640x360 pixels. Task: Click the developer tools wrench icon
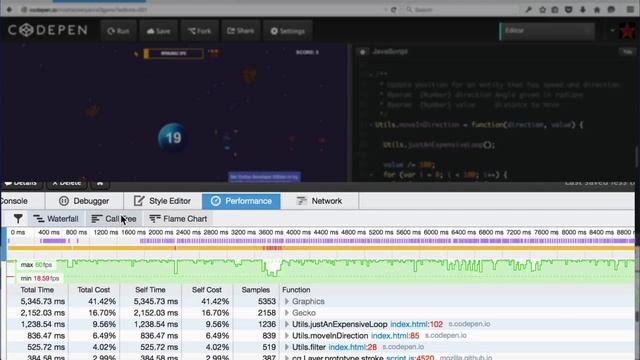pyautogui.click(x=529, y=10)
